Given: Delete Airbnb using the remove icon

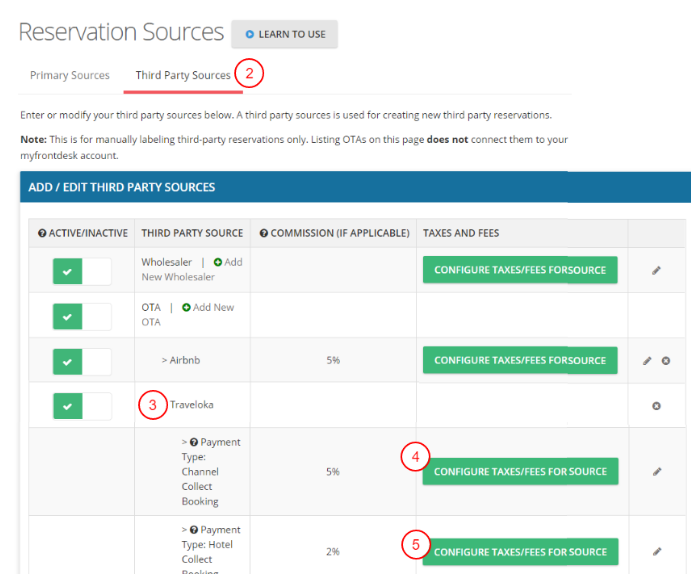Looking at the screenshot, I should click(665, 361).
